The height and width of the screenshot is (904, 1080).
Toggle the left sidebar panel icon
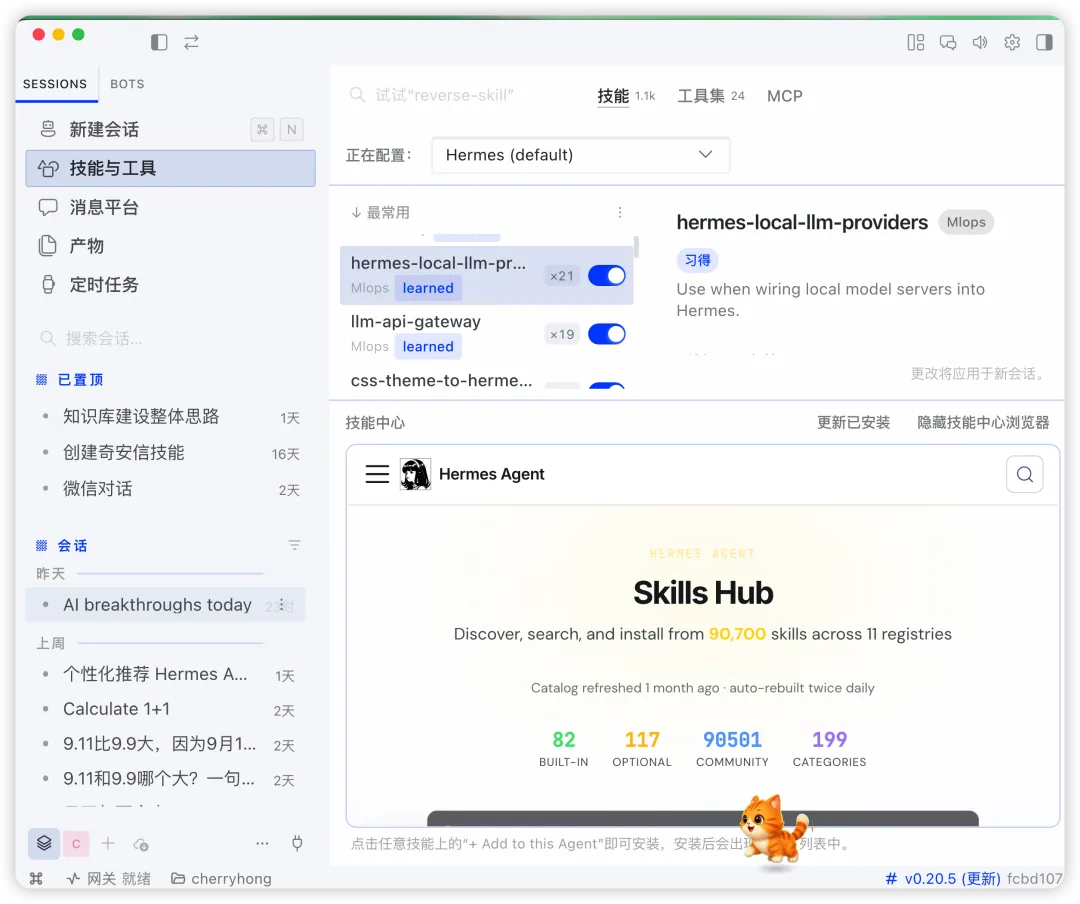(x=159, y=43)
